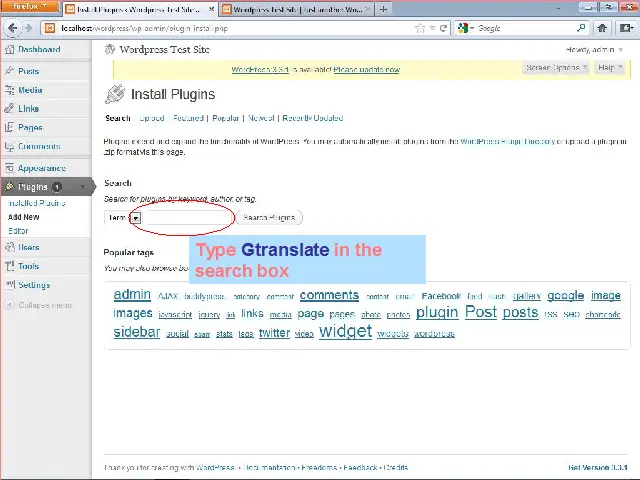The height and width of the screenshot is (480, 640).
Task: Open the Add New plugin submenu item
Action: (24, 217)
